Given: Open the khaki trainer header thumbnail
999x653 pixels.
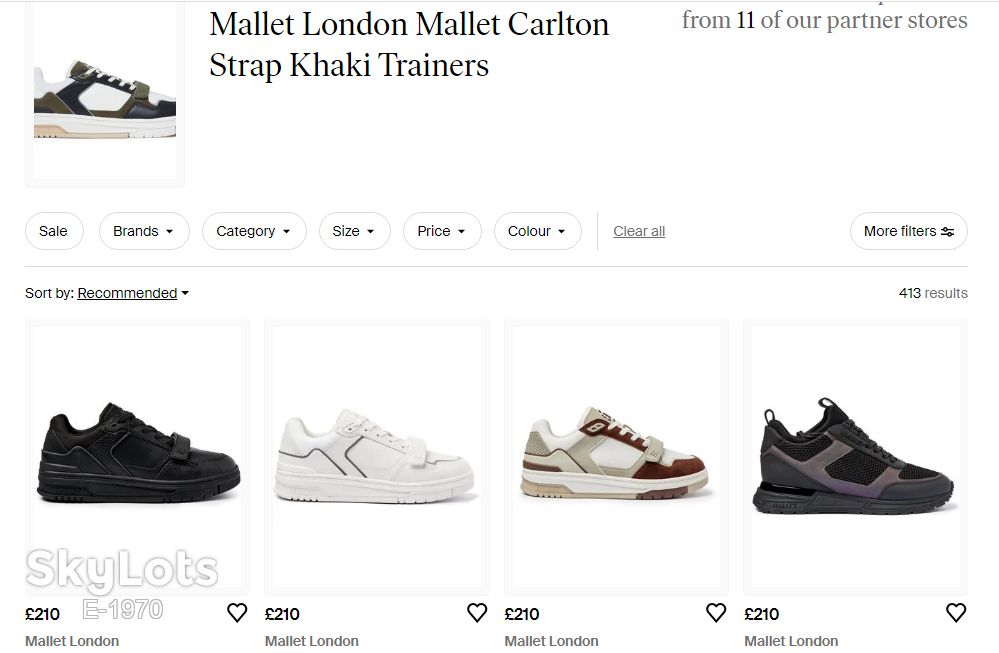Looking at the screenshot, I should coord(104,94).
